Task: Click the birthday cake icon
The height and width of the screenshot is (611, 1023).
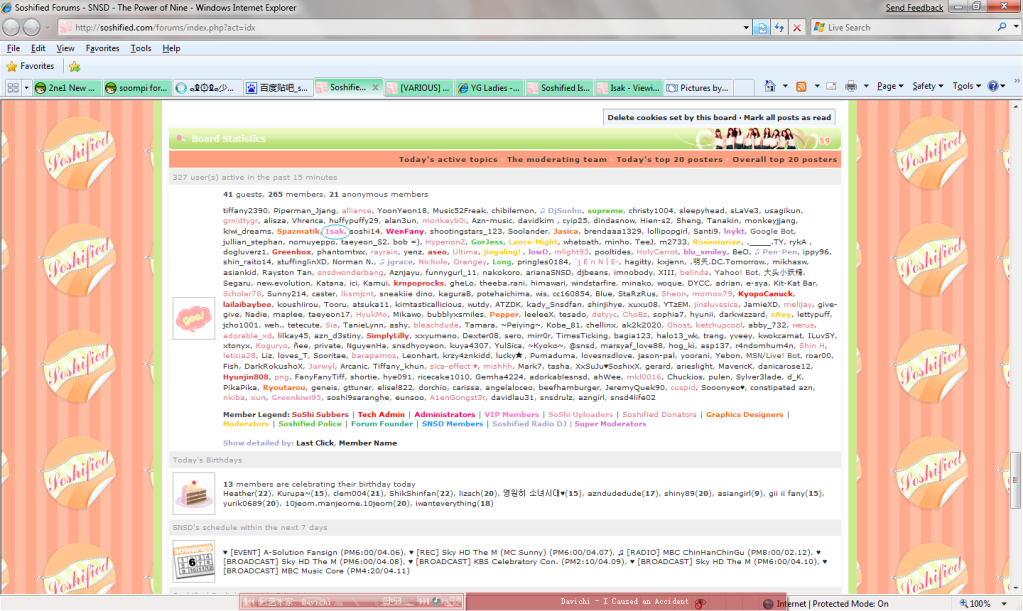Action: click(194, 494)
